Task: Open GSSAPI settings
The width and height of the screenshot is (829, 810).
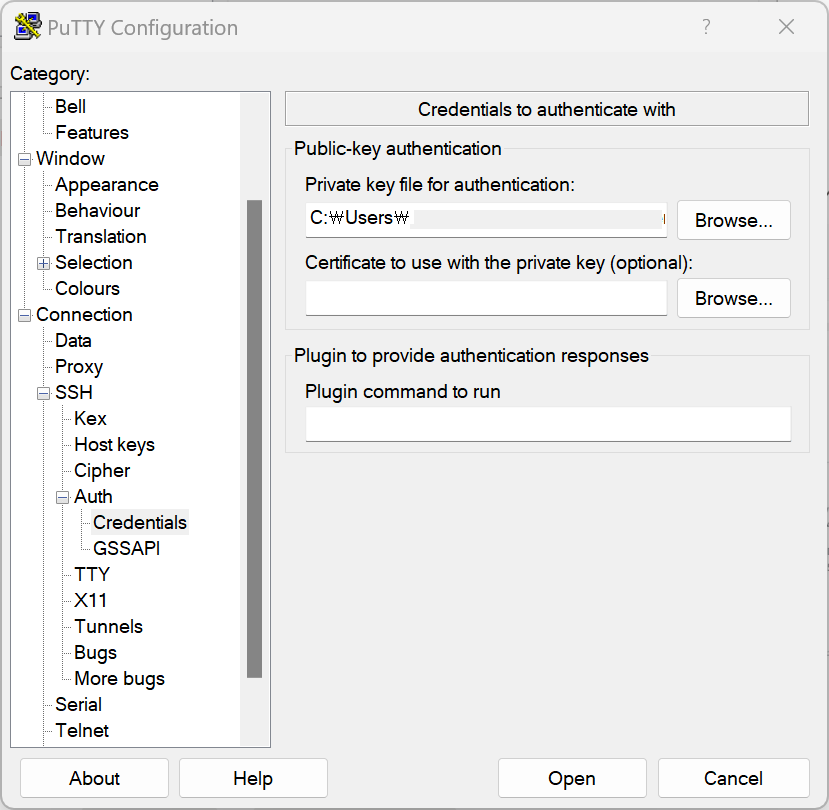Action: click(126, 548)
